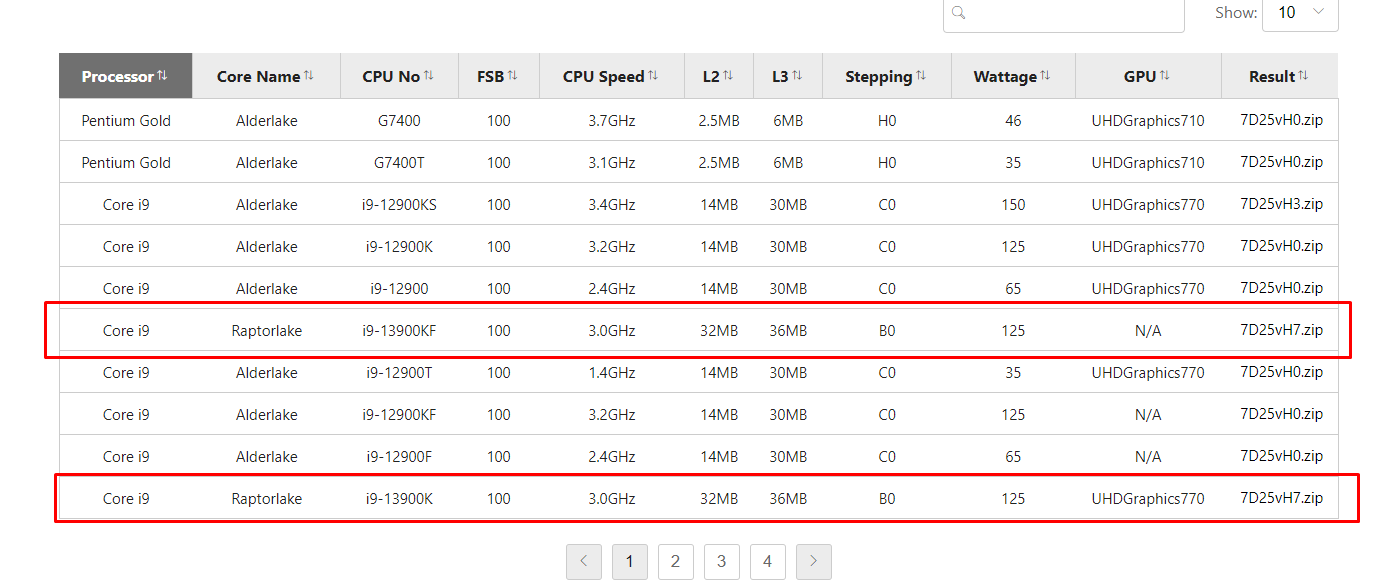Click the Core Name header label
Image resolution: width=1395 pixels, height=582 pixels.
[x=259, y=77]
